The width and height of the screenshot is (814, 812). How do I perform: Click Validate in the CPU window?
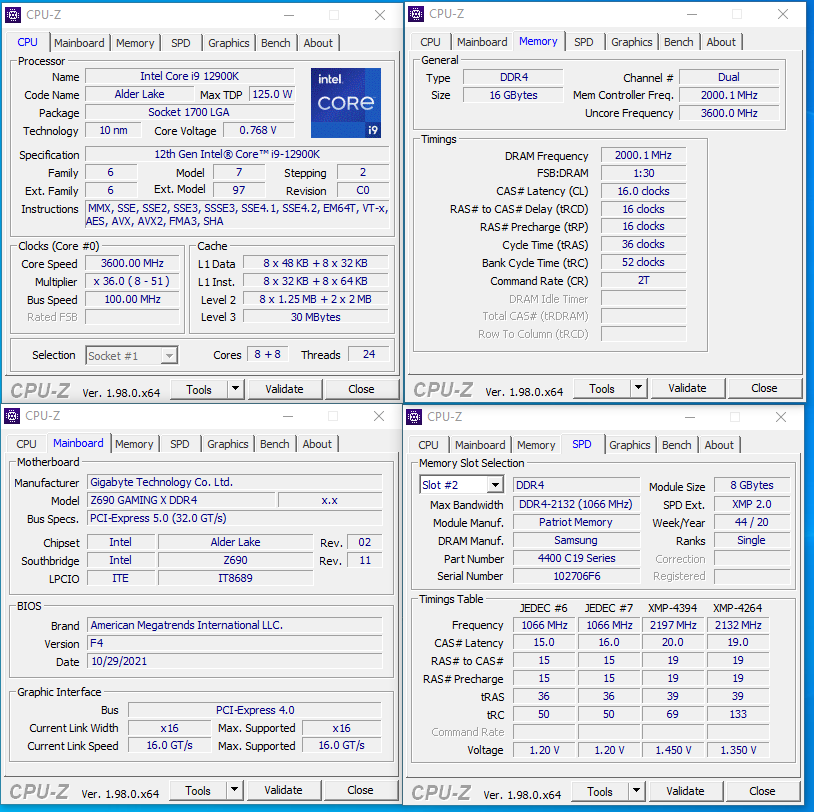(x=284, y=389)
